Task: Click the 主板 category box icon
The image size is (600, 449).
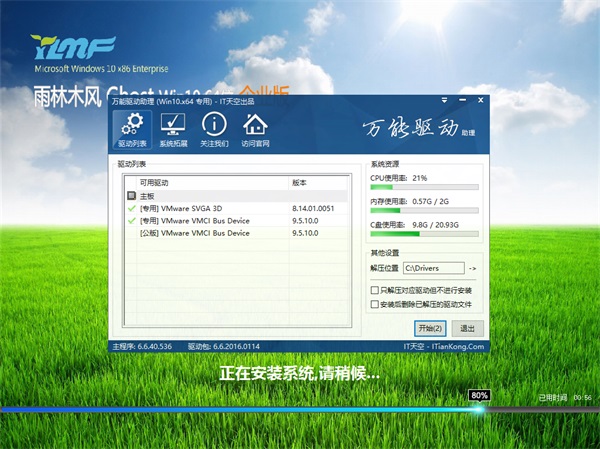Action: [131, 196]
